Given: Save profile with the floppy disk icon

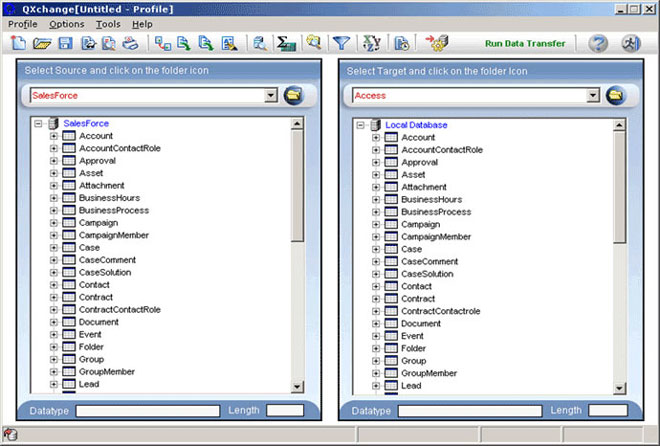Looking at the screenshot, I should 65,43.
